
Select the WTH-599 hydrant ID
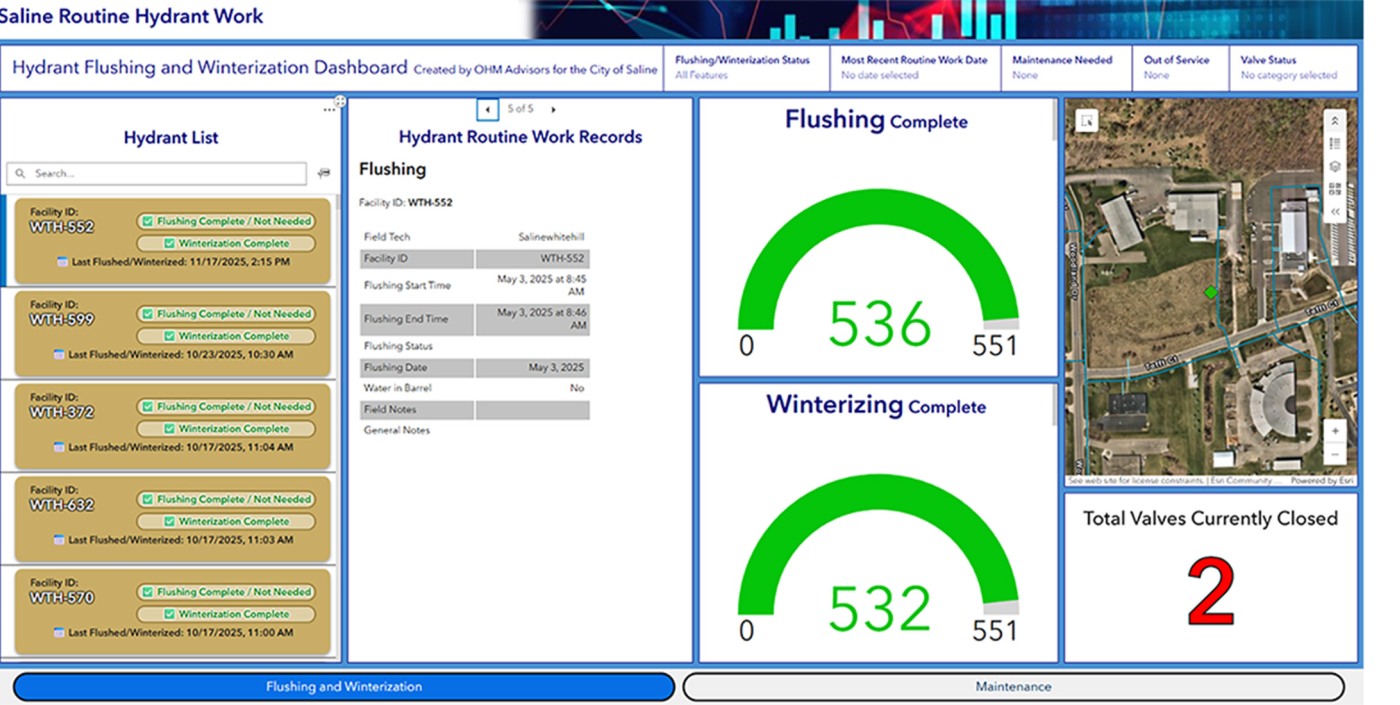(x=62, y=320)
